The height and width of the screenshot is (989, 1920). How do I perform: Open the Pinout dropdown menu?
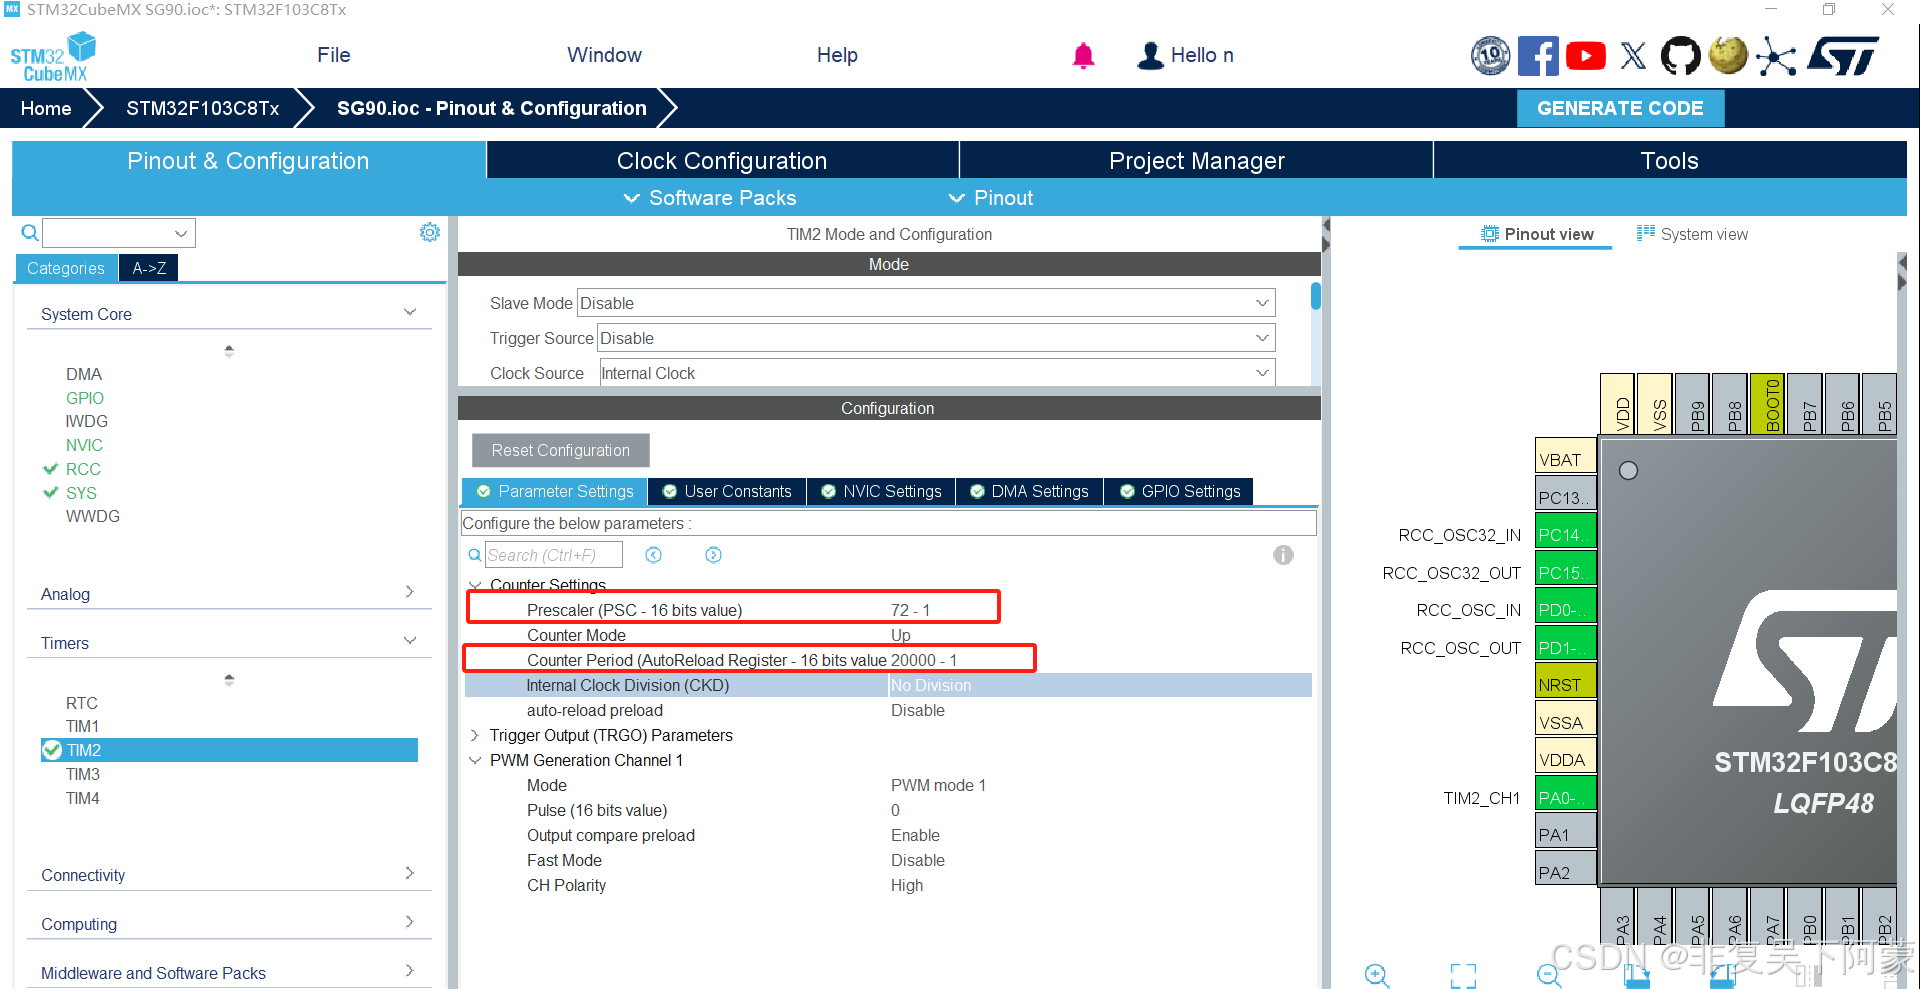991,198
